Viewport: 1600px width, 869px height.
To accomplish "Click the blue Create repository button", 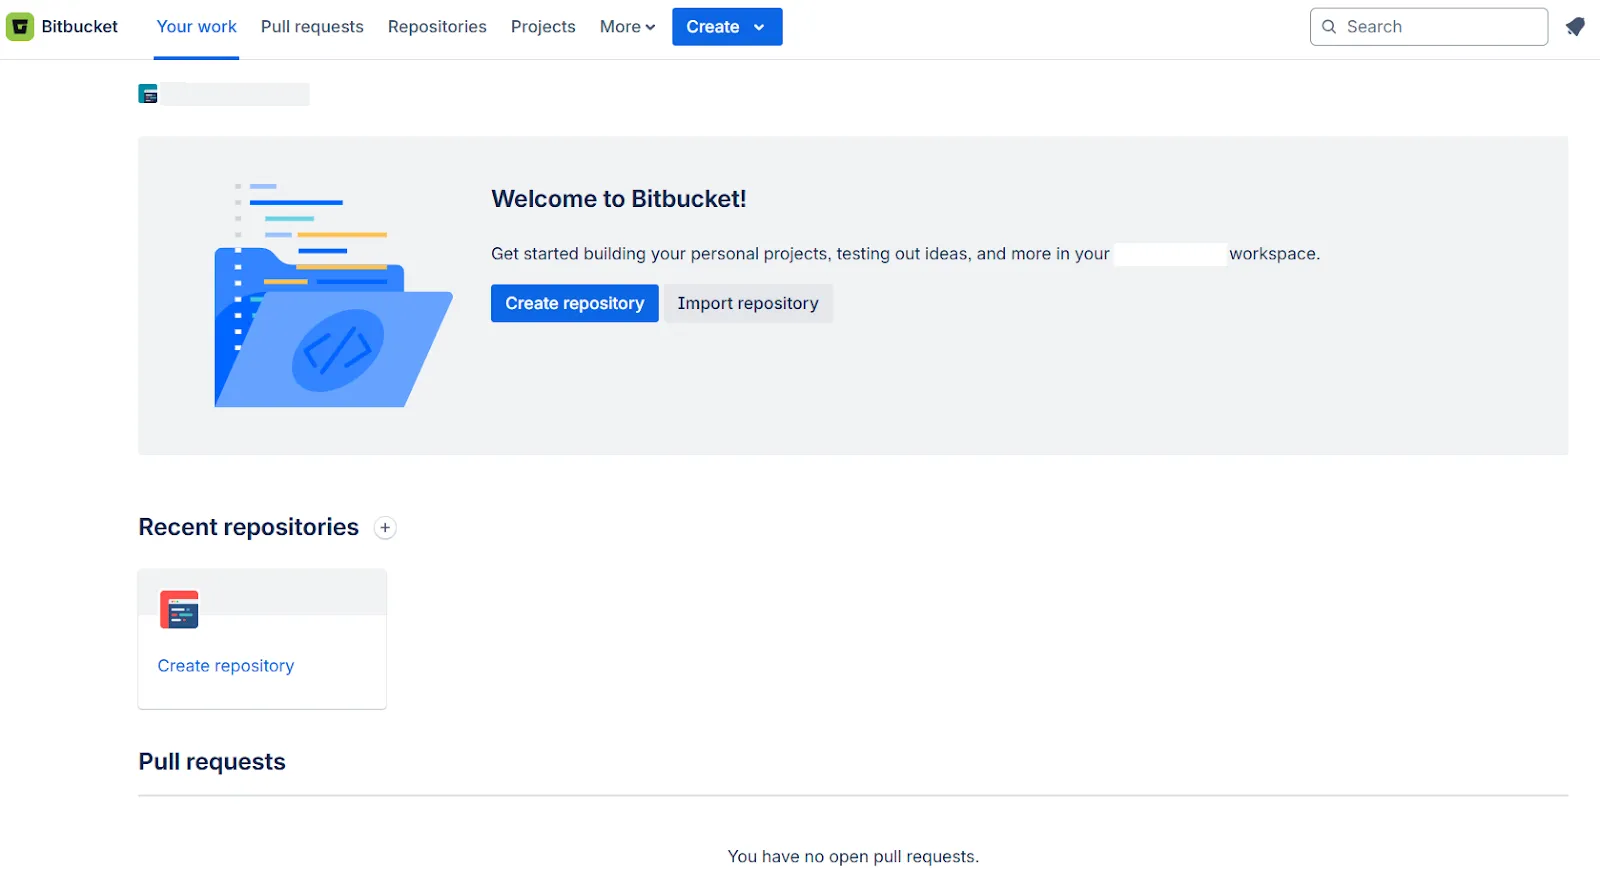I will [x=575, y=303].
